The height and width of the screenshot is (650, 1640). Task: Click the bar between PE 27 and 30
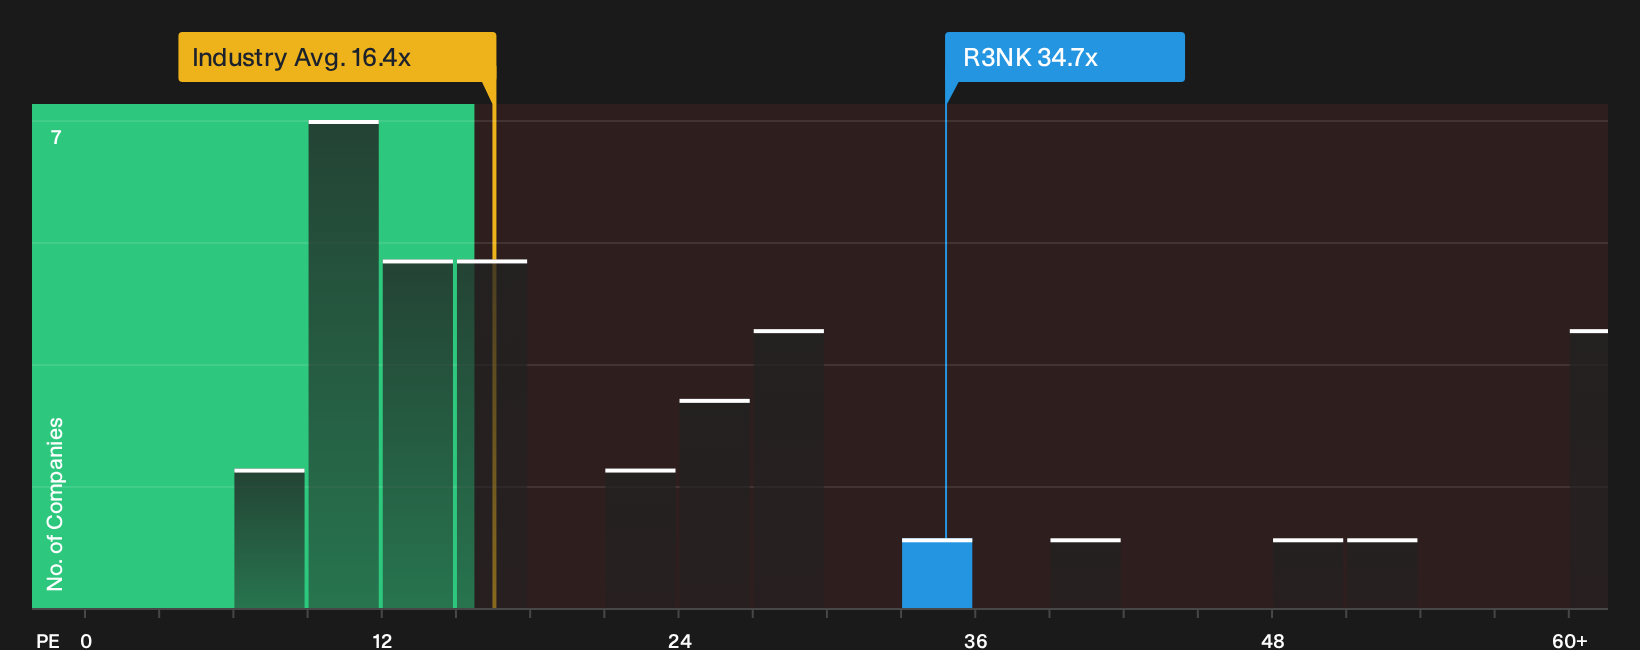coord(789,469)
